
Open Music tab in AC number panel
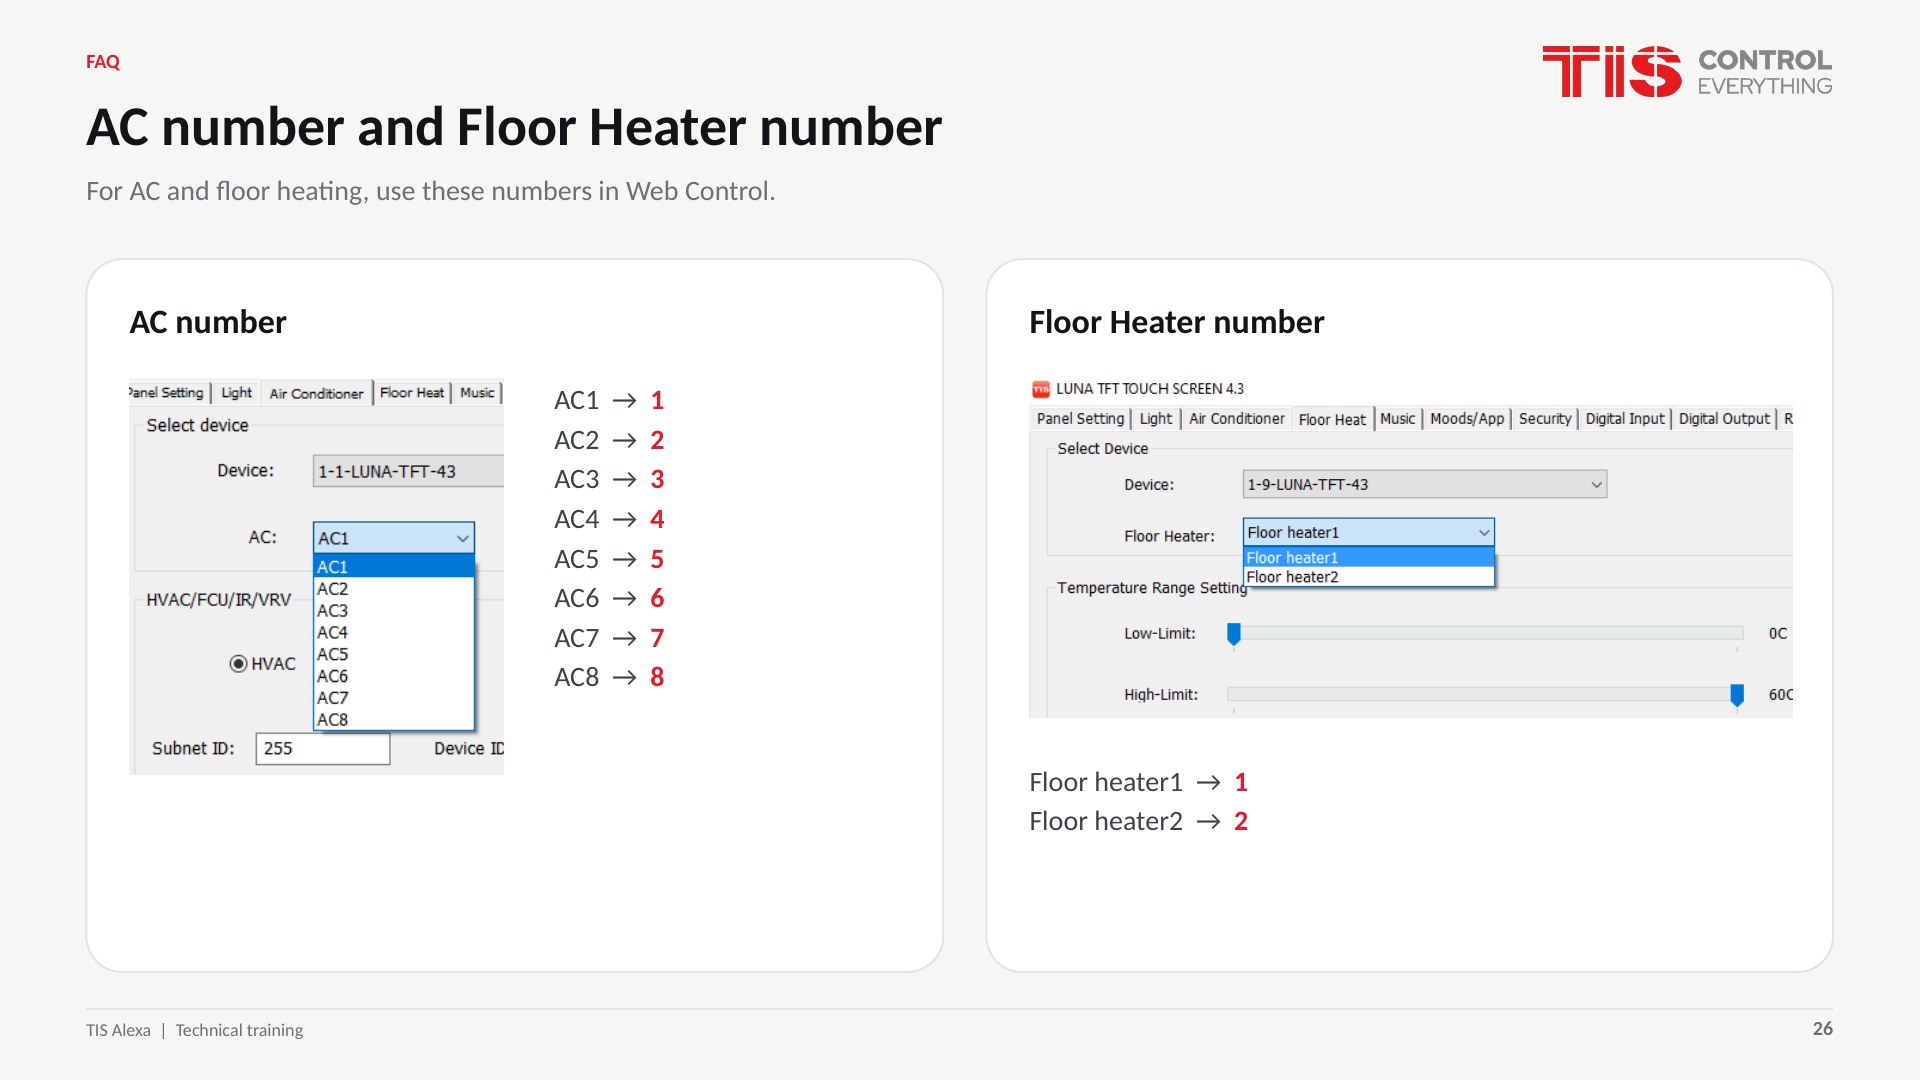tap(477, 393)
